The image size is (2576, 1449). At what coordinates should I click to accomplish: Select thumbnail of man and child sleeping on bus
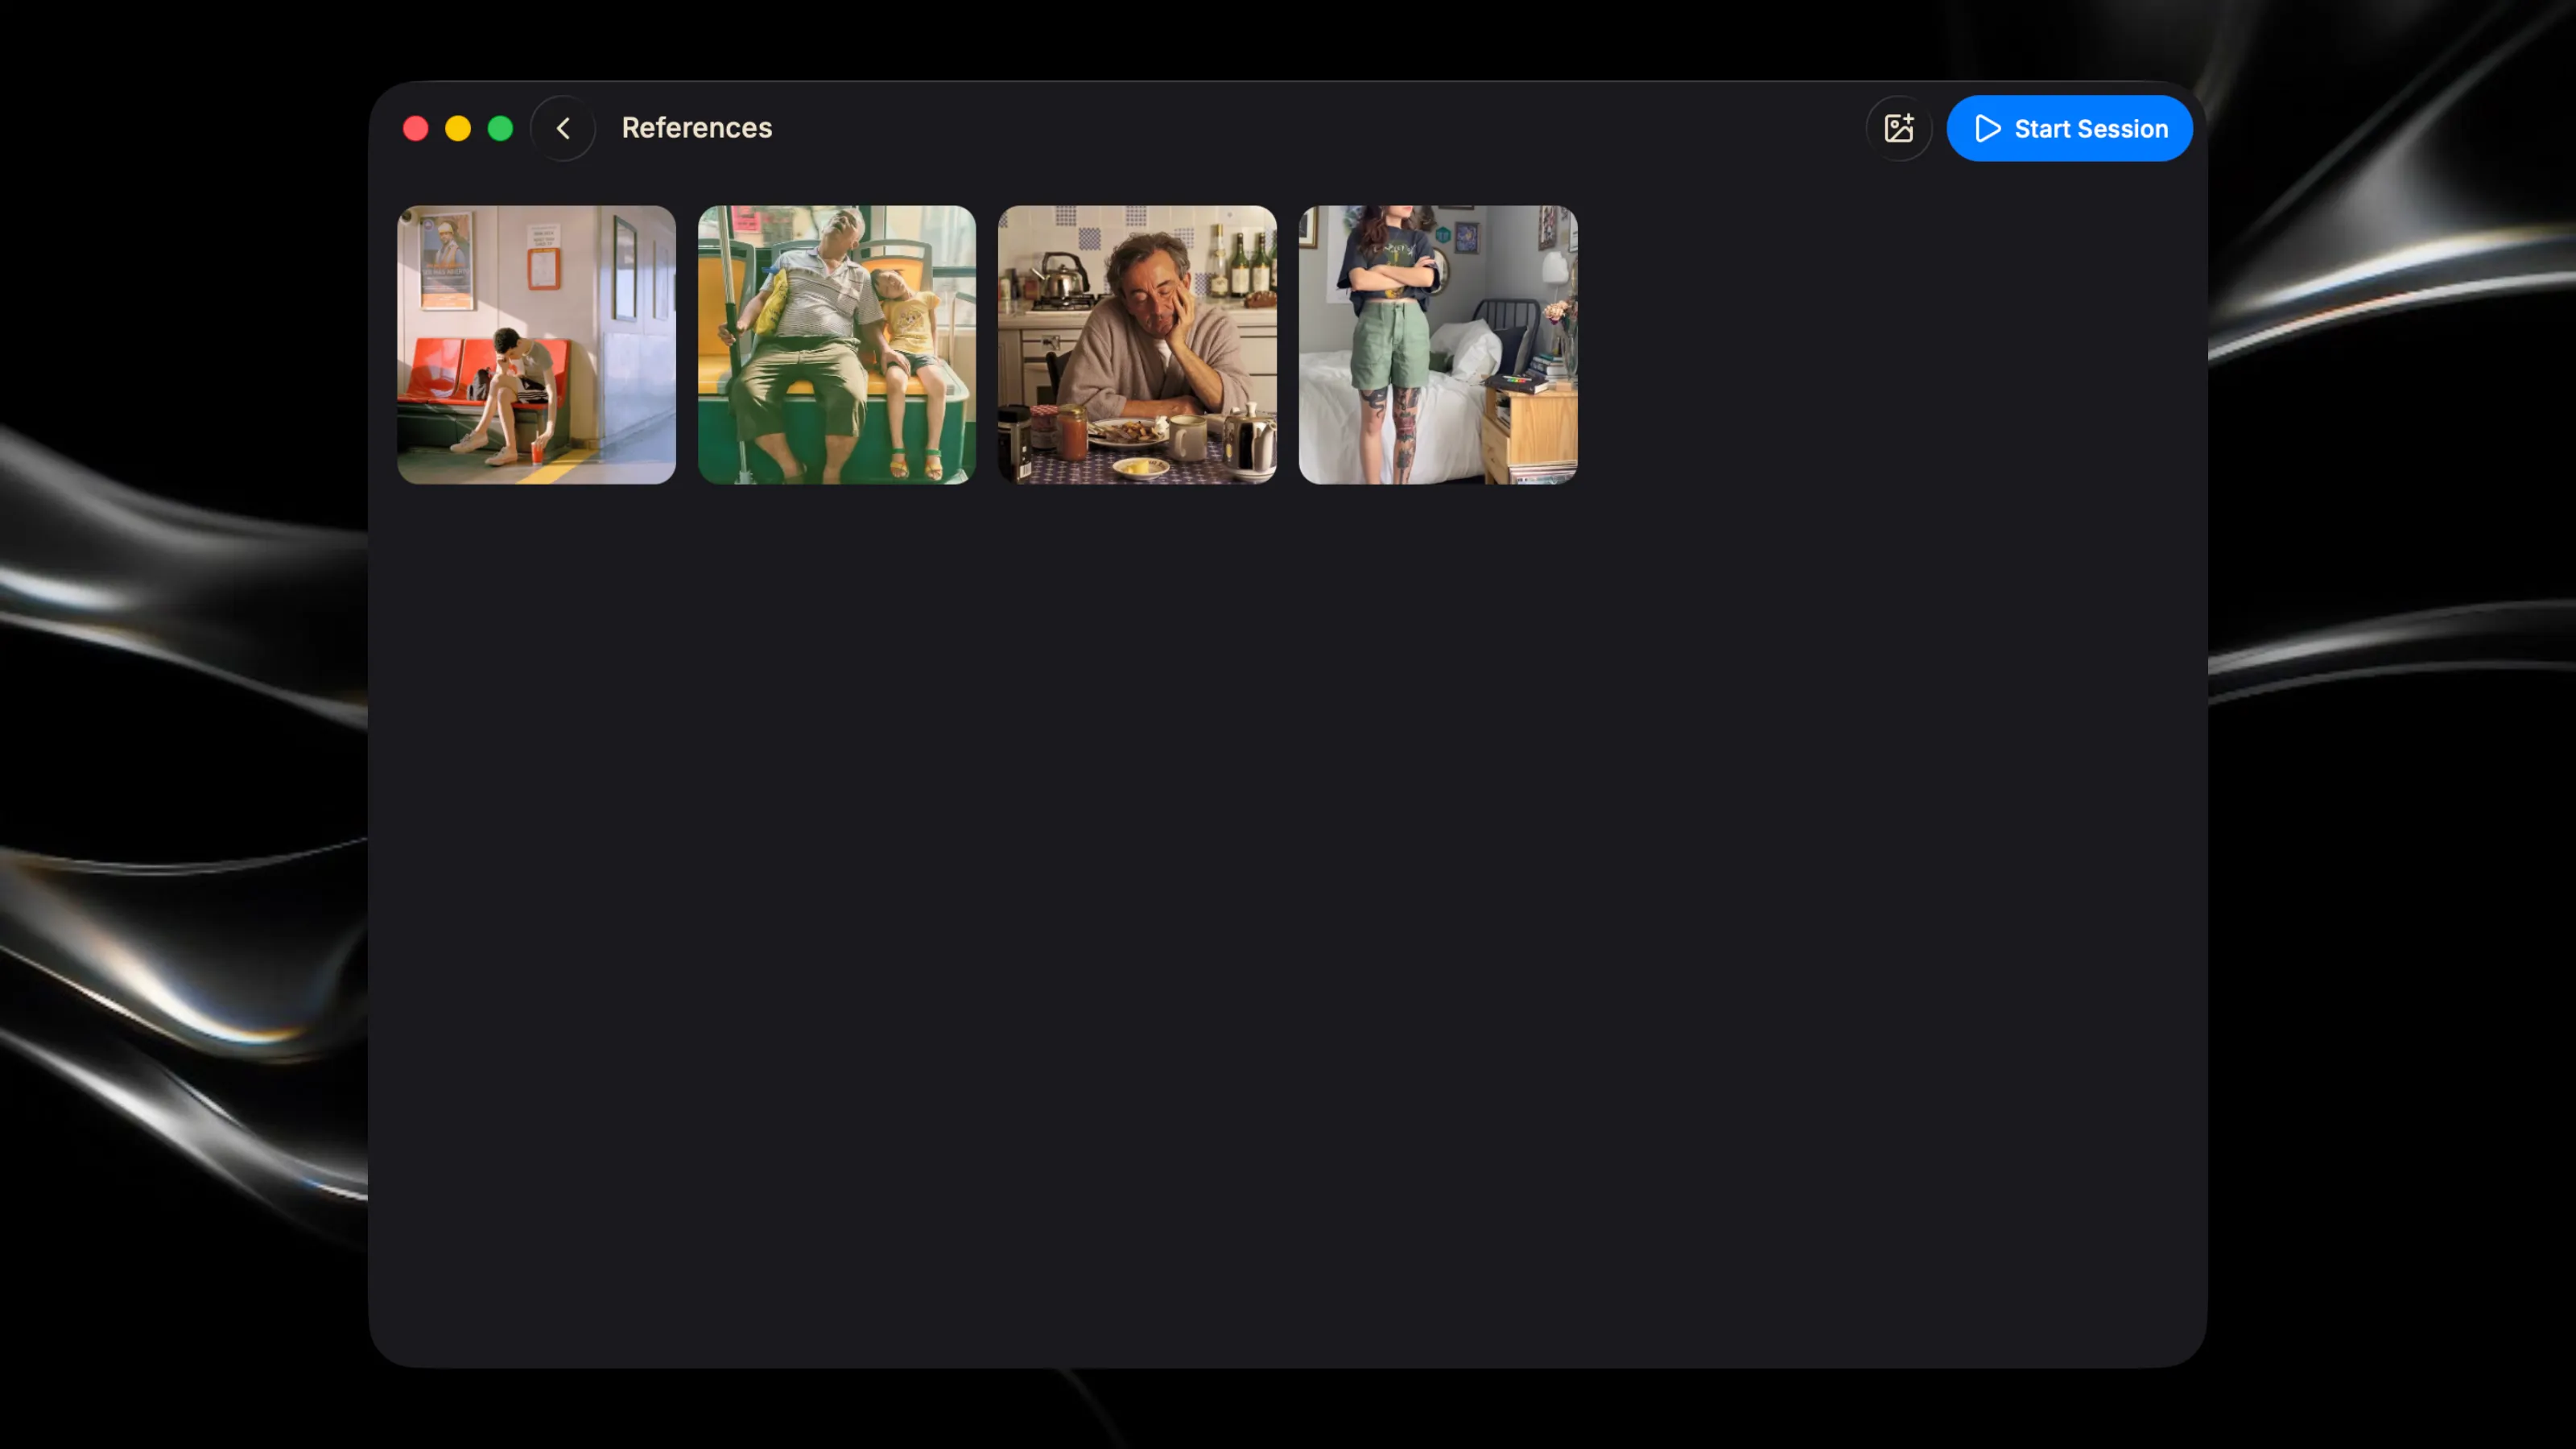pyautogui.click(x=836, y=345)
